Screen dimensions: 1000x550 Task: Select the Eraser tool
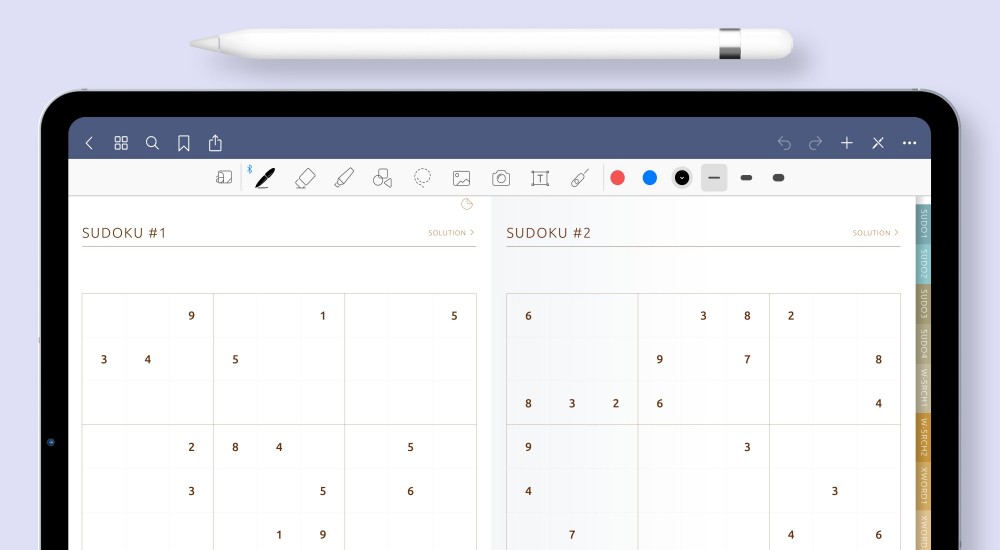(305, 178)
